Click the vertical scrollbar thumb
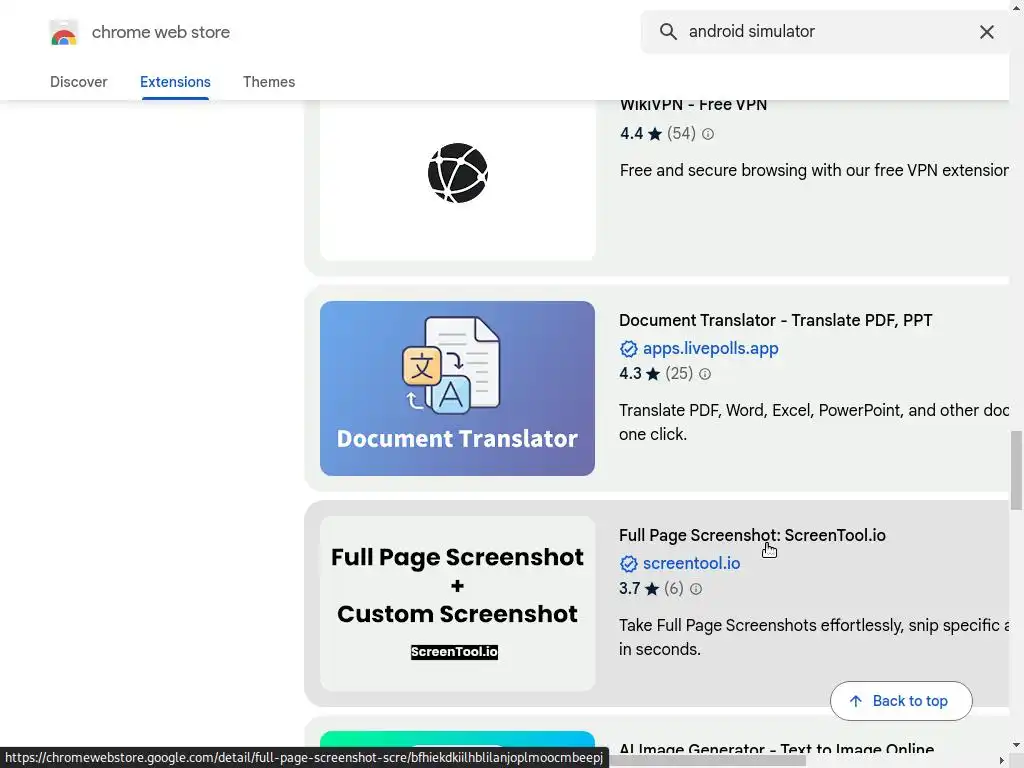This screenshot has height=768, width=1024. 1016,470
